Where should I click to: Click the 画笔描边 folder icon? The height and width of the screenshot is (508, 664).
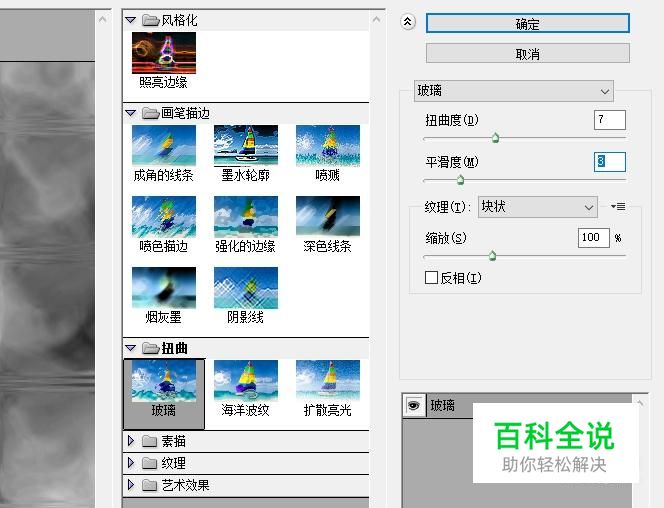coord(150,113)
